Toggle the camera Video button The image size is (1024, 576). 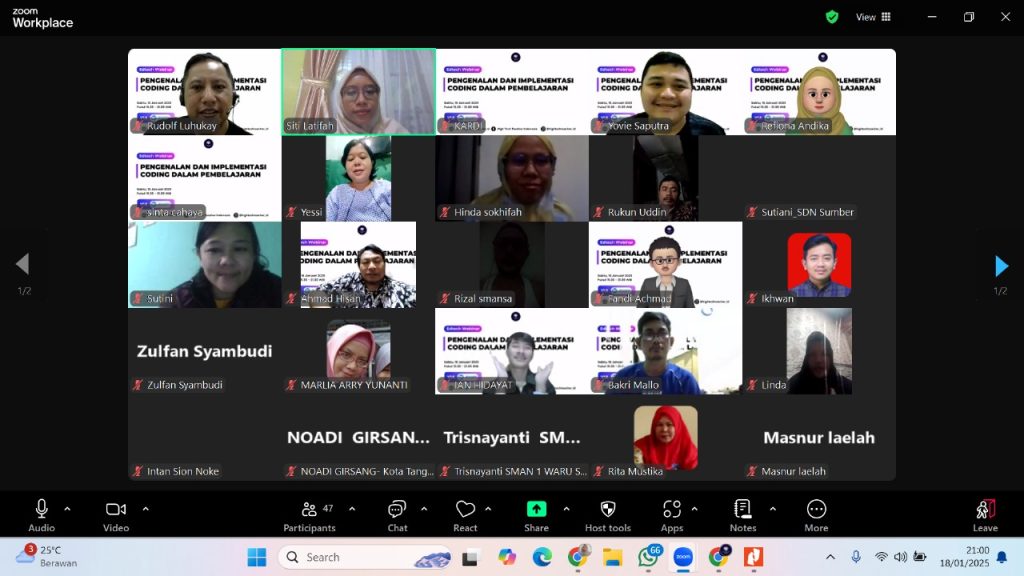pyautogui.click(x=116, y=515)
